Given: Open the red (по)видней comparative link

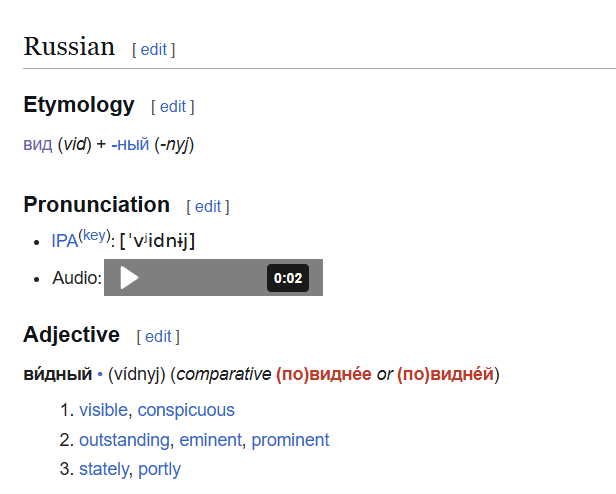Looking at the screenshot, I should pos(445,374).
